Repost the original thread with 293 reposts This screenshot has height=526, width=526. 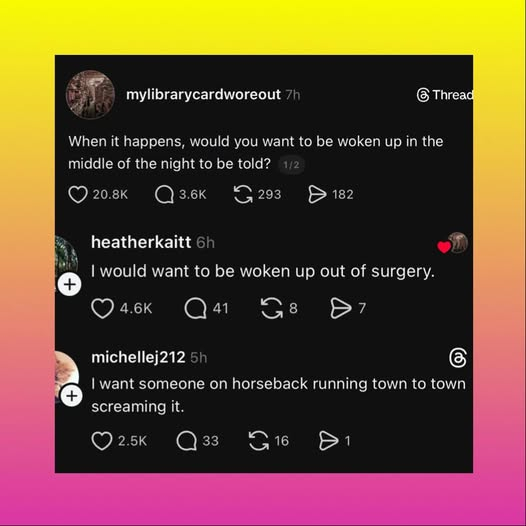point(243,195)
